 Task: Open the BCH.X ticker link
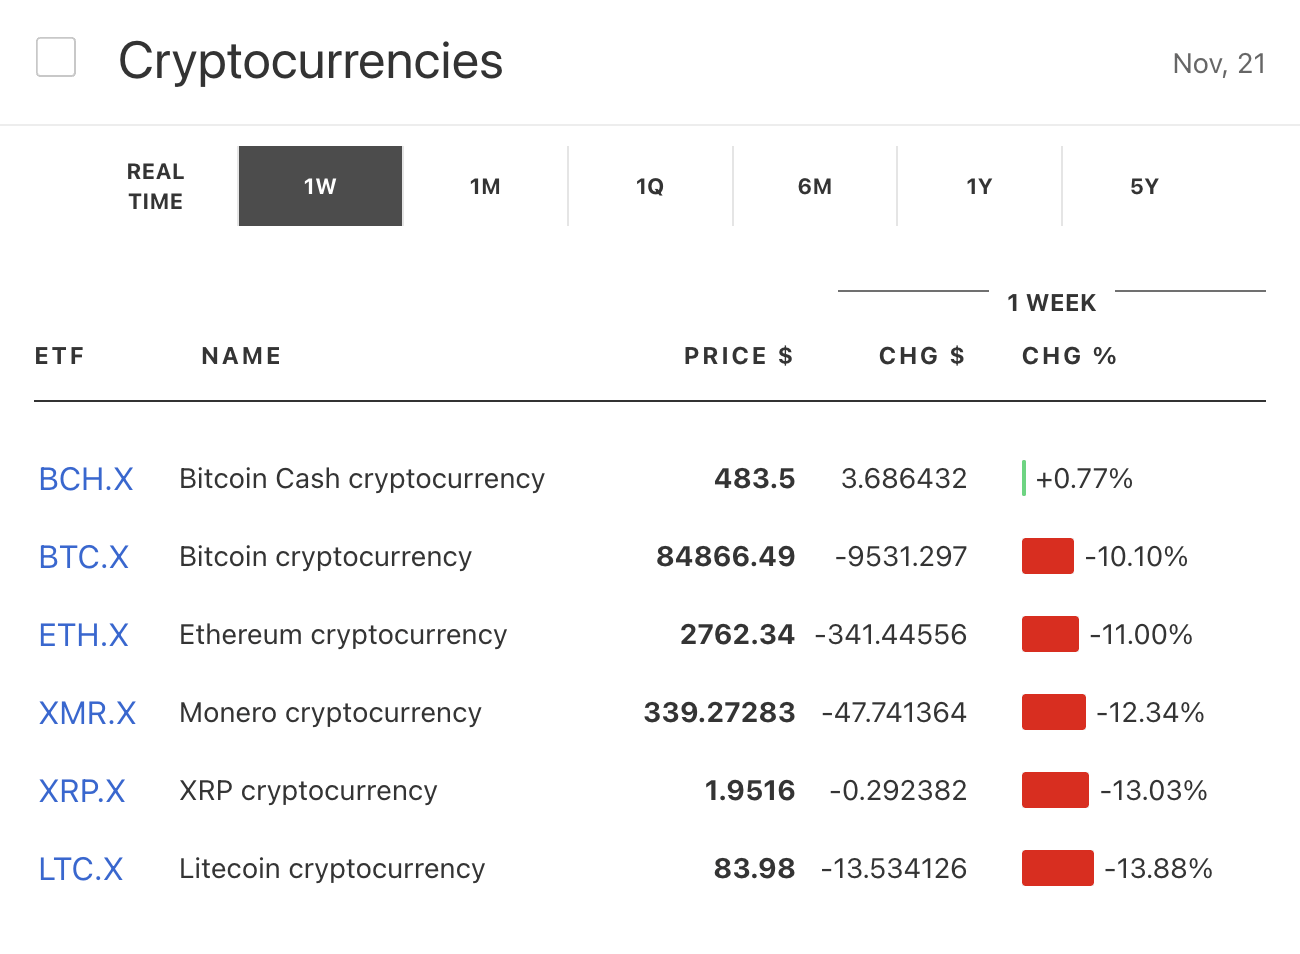point(86,479)
